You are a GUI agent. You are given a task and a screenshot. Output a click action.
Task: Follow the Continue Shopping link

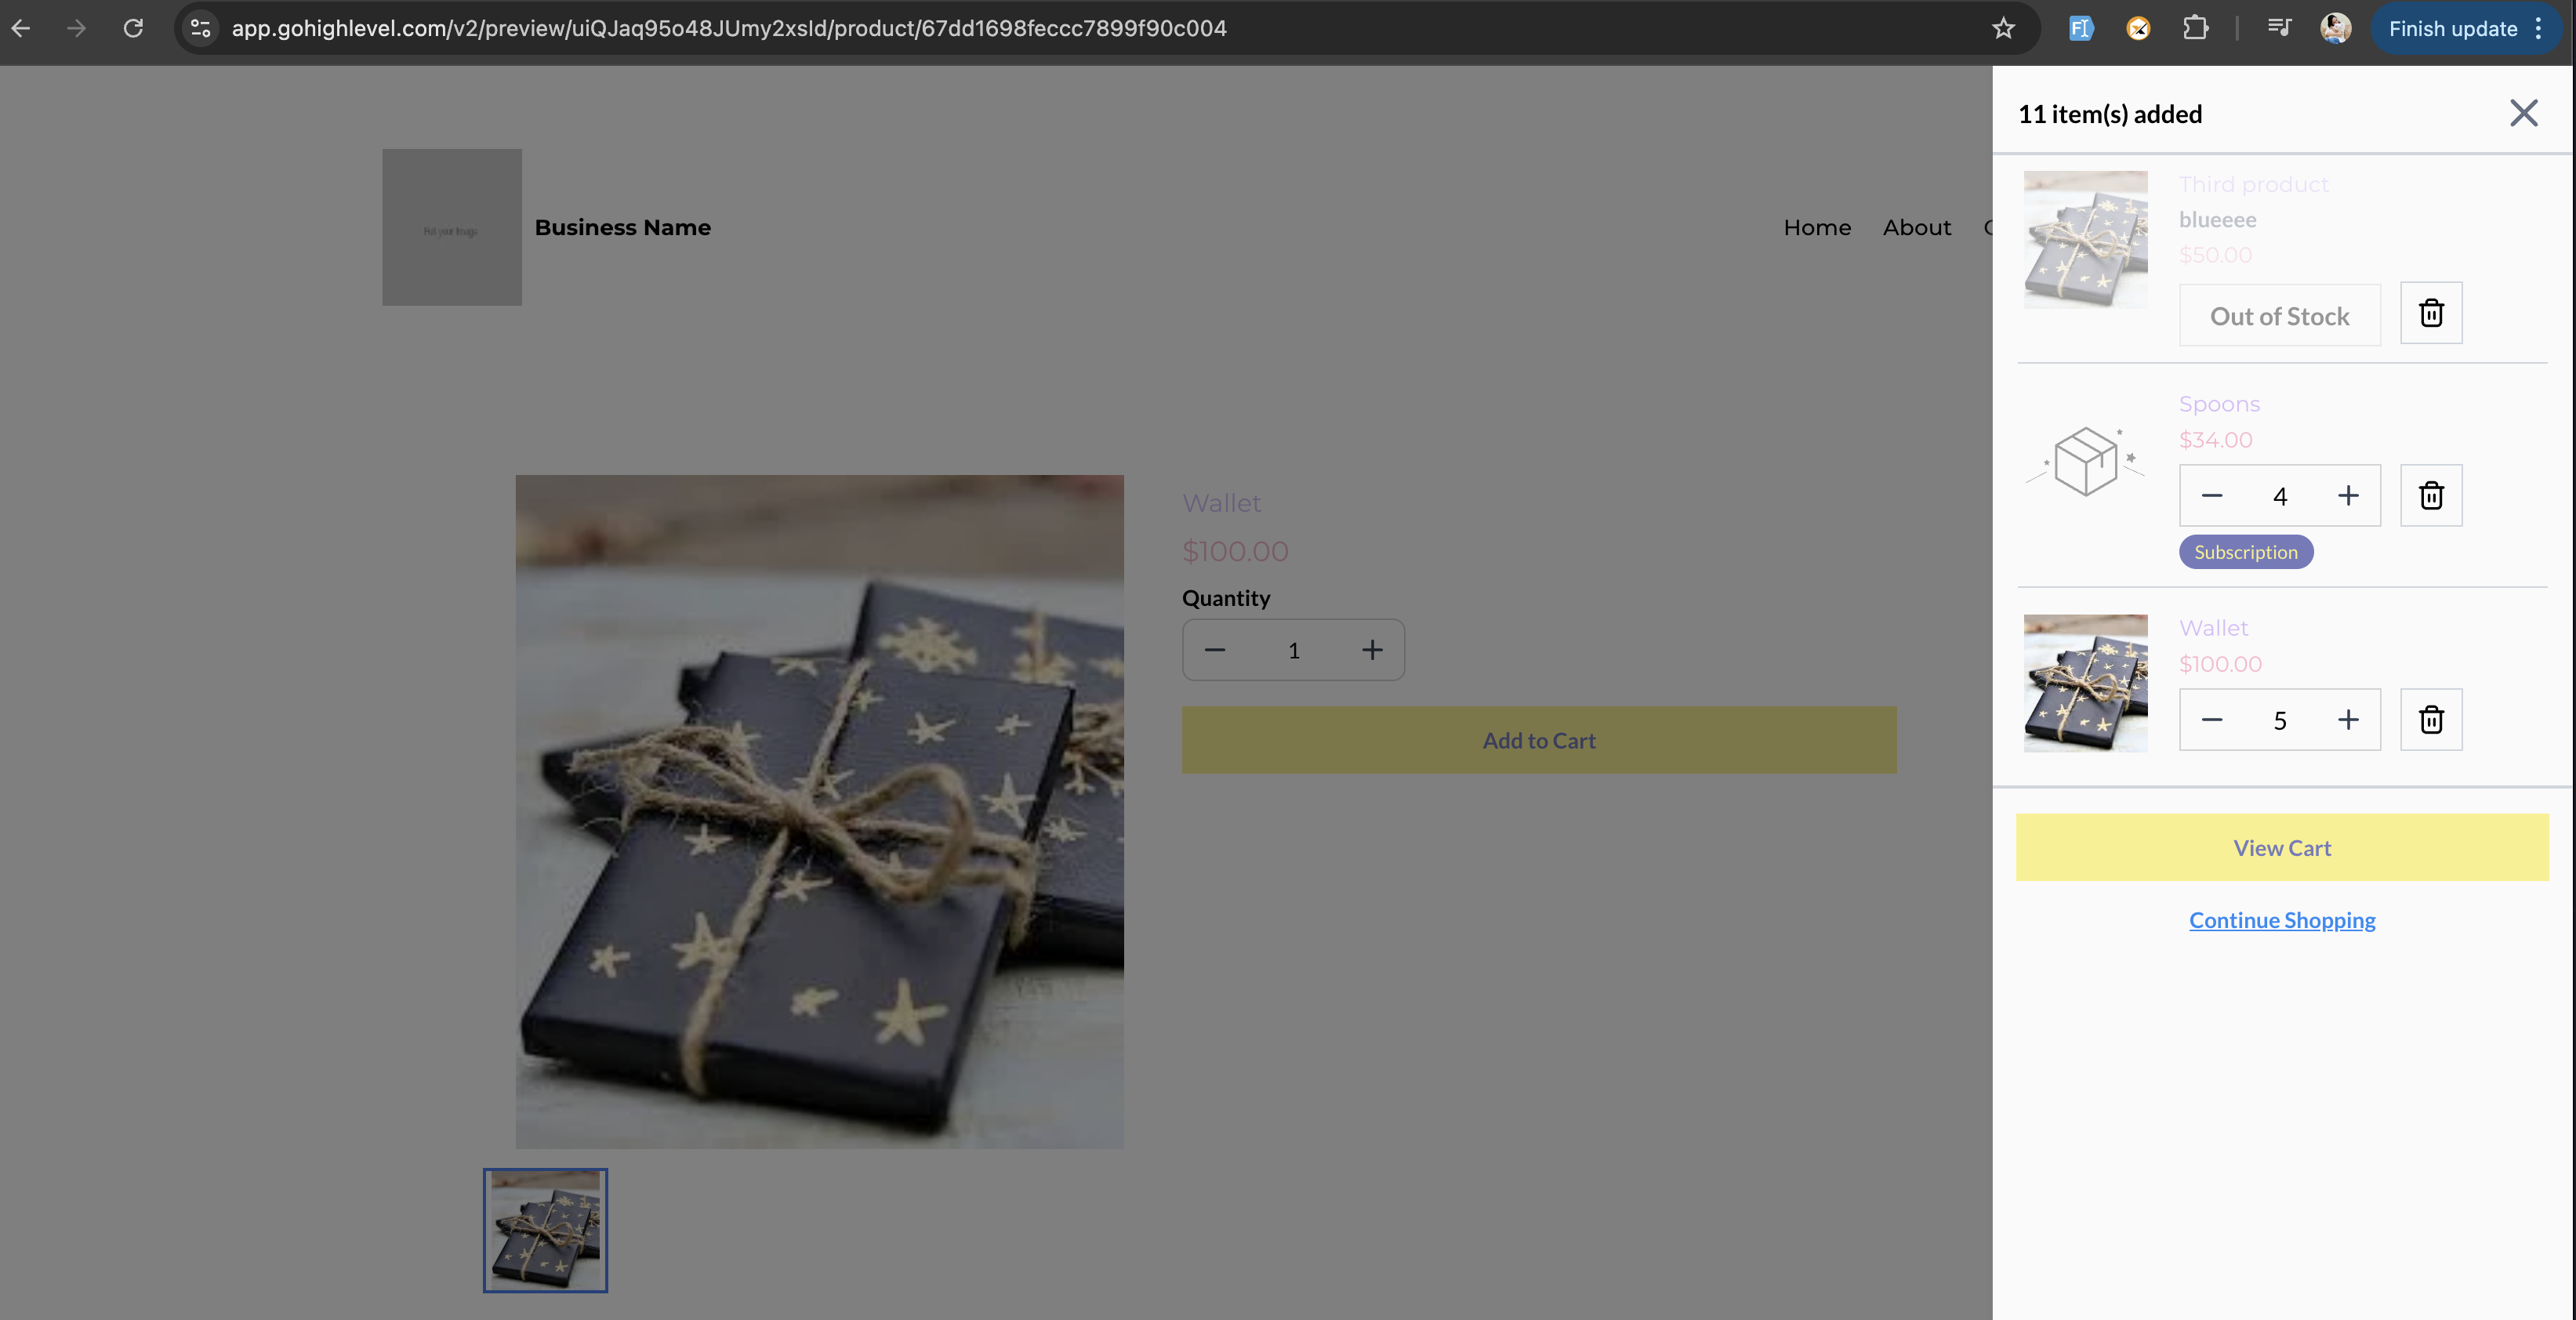(x=2282, y=920)
